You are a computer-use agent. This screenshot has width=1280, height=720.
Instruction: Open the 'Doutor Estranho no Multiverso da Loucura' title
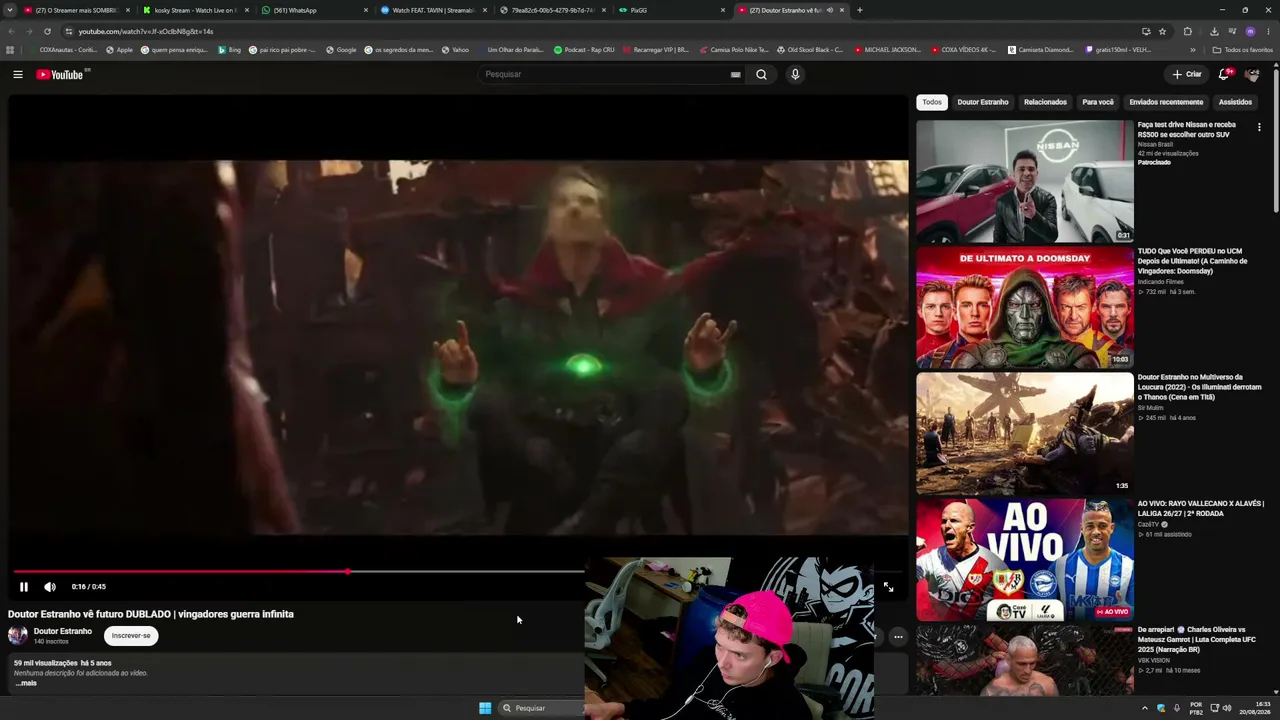coord(1200,387)
